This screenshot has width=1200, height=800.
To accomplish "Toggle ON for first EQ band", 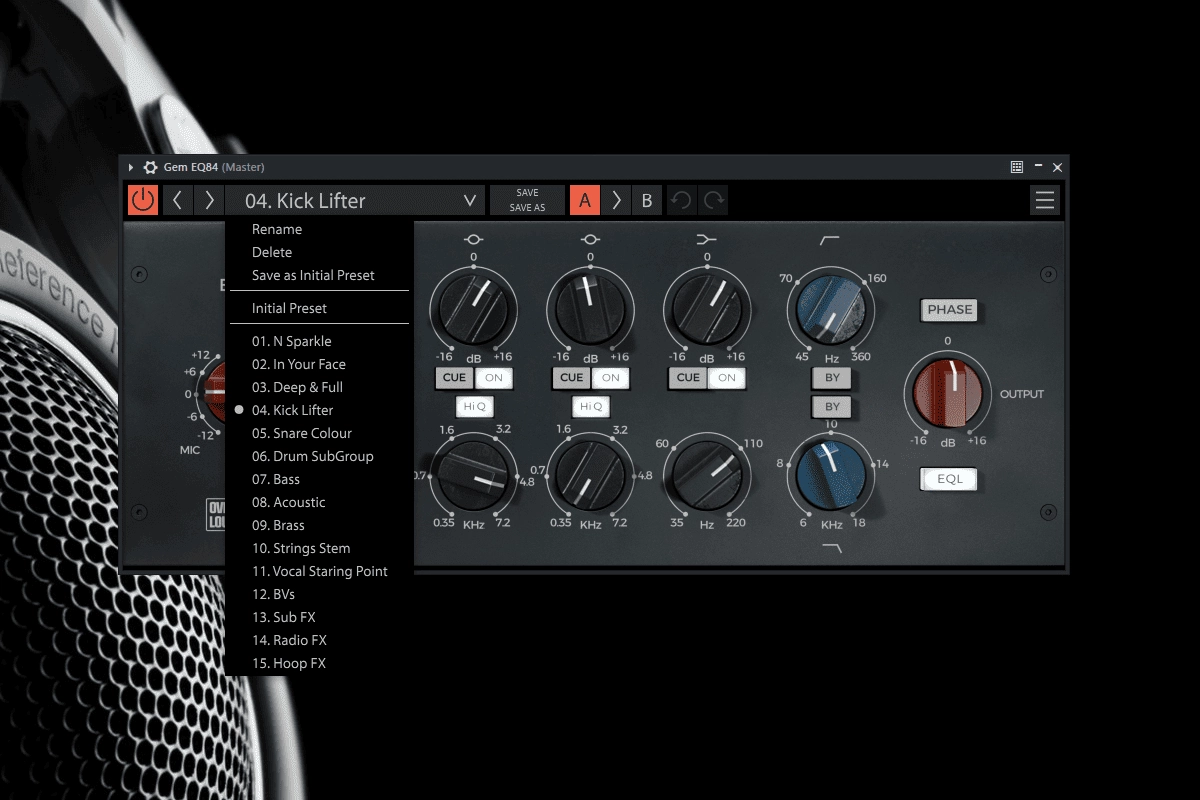I will point(493,377).
